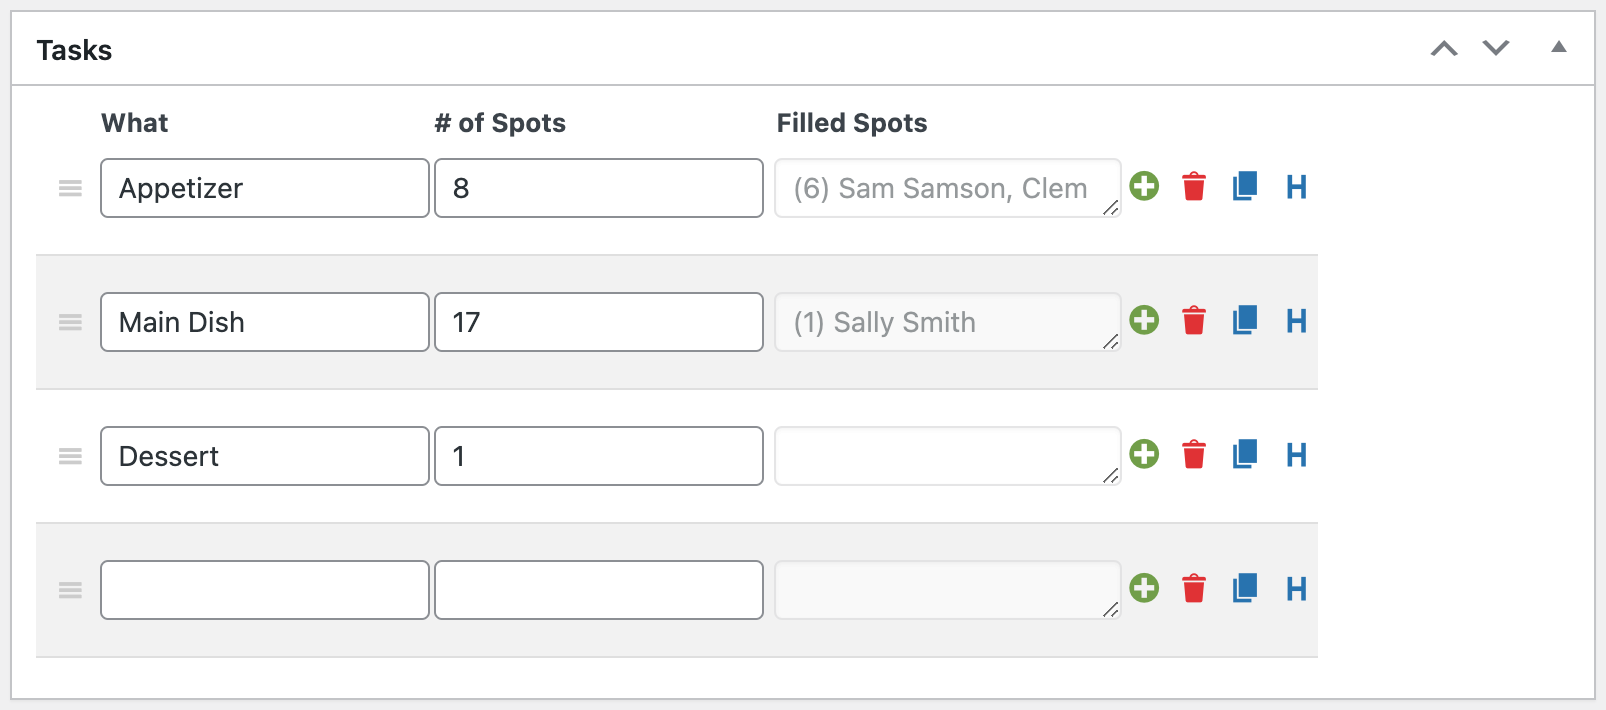Grab the drag handle of Appetizer row
This screenshot has height=710, width=1606.
coord(70,188)
